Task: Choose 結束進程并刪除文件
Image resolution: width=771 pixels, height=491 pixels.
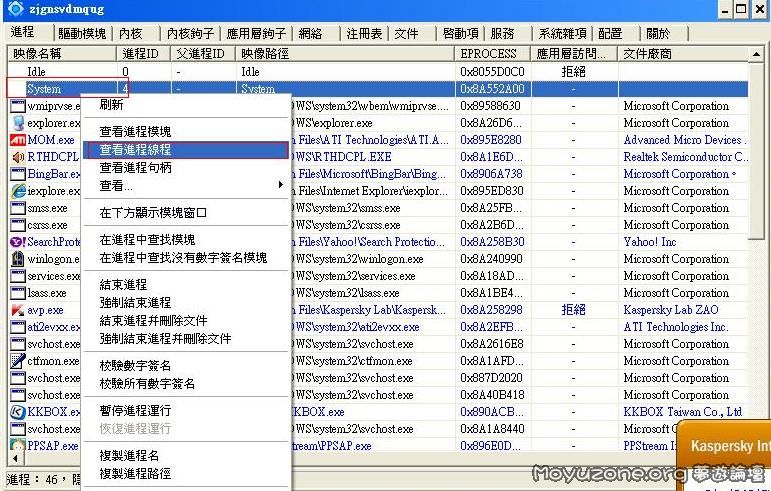Action: point(186,320)
